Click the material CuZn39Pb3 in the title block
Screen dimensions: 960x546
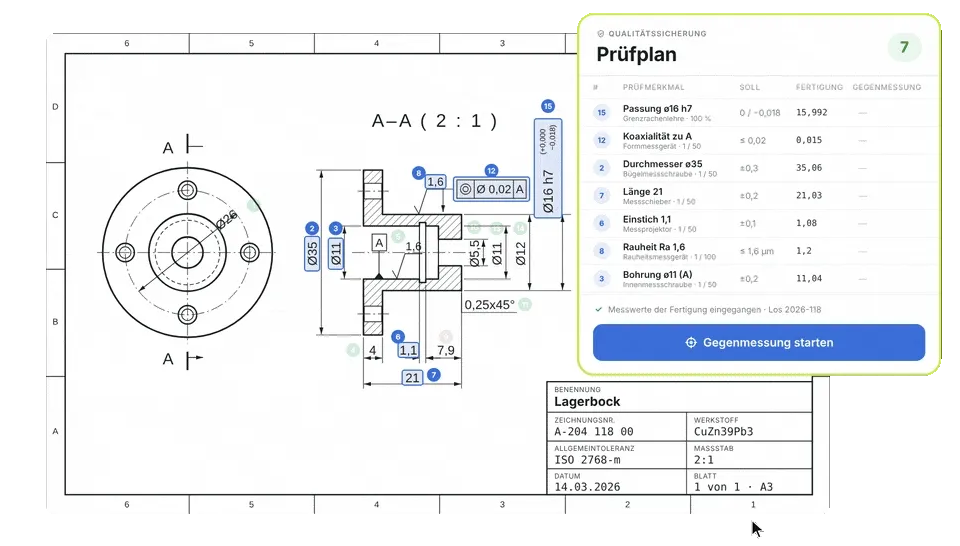coord(724,432)
